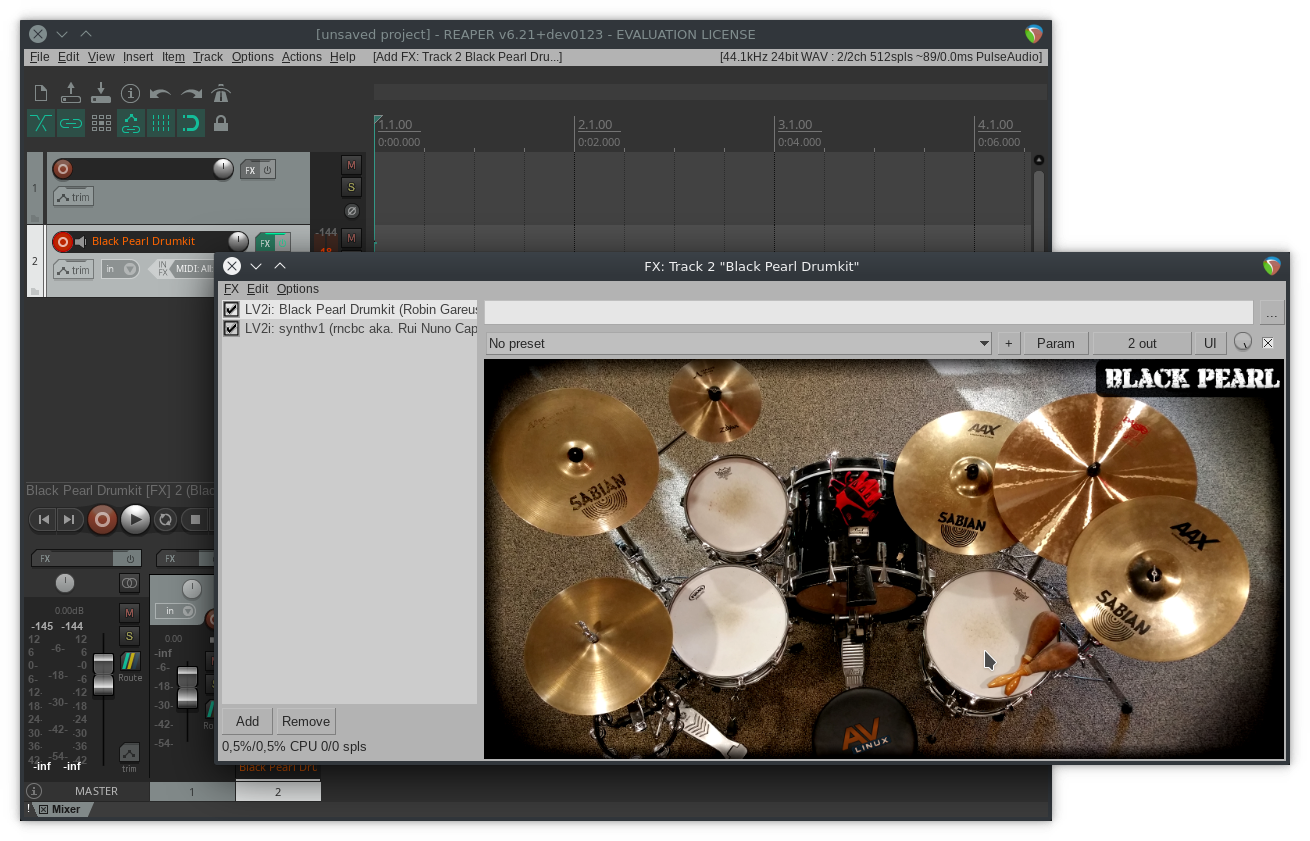The image size is (1310, 841).
Task: Toggle the transport repeat loop button
Action: pyautogui.click(x=166, y=519)
